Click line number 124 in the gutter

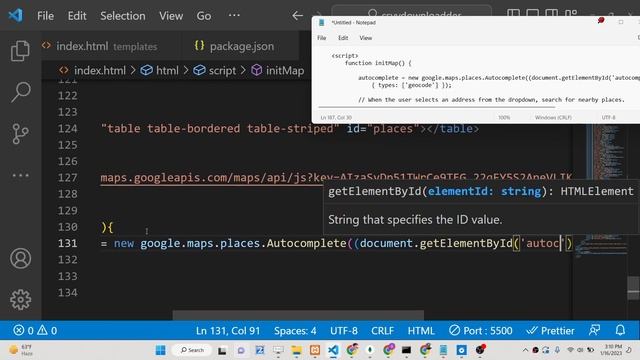pos(67,129)
